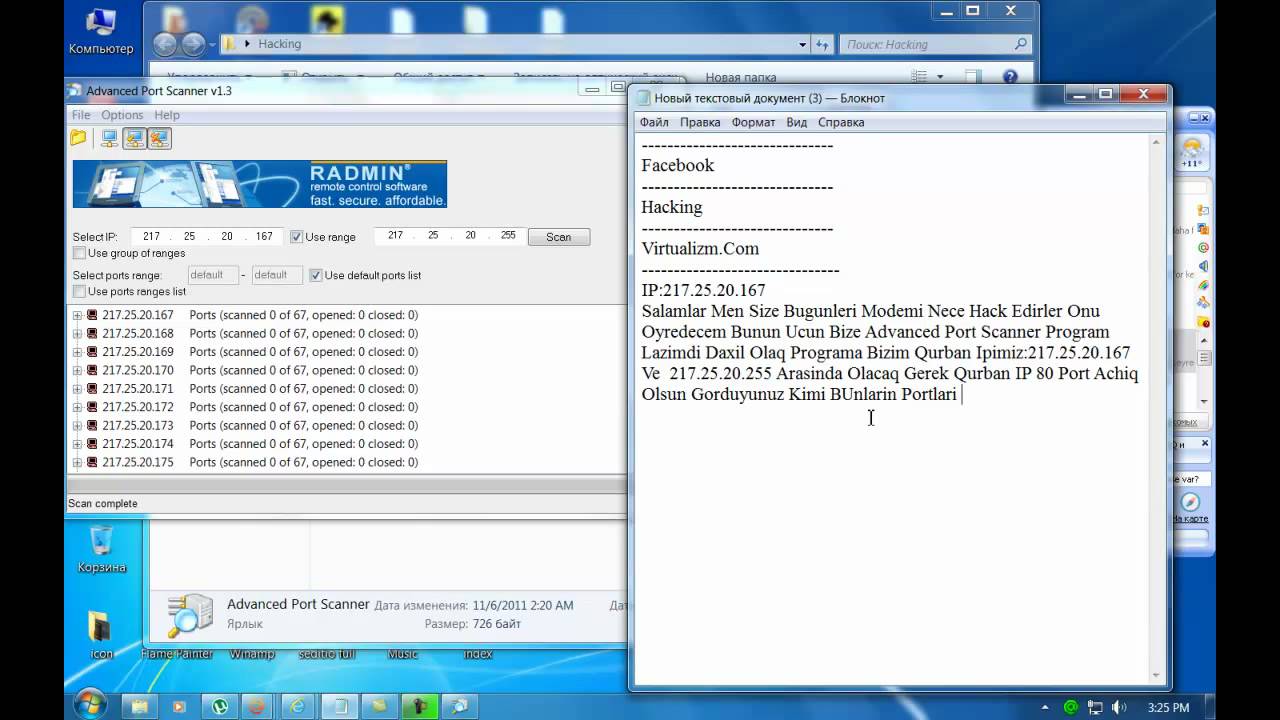Click the third Port Scanner toolbar icon

click(134, 138)
